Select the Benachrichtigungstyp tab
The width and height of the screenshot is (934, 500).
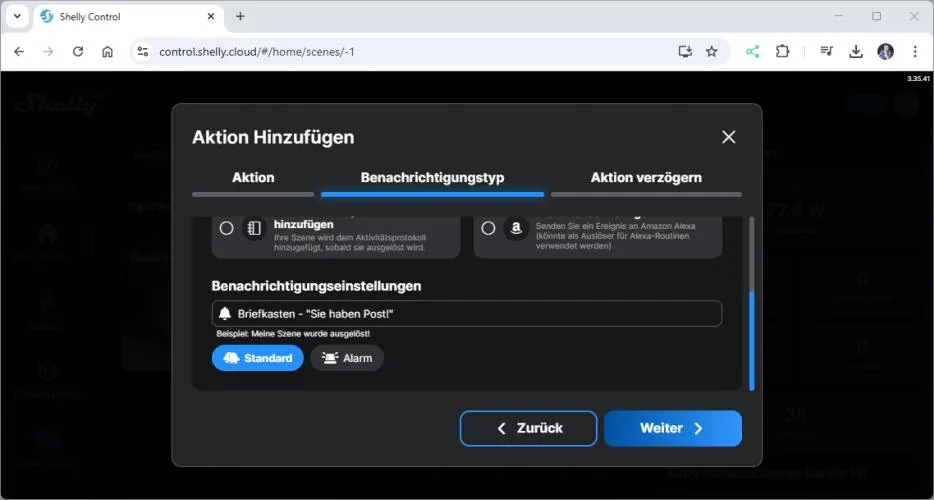[432, 178]
